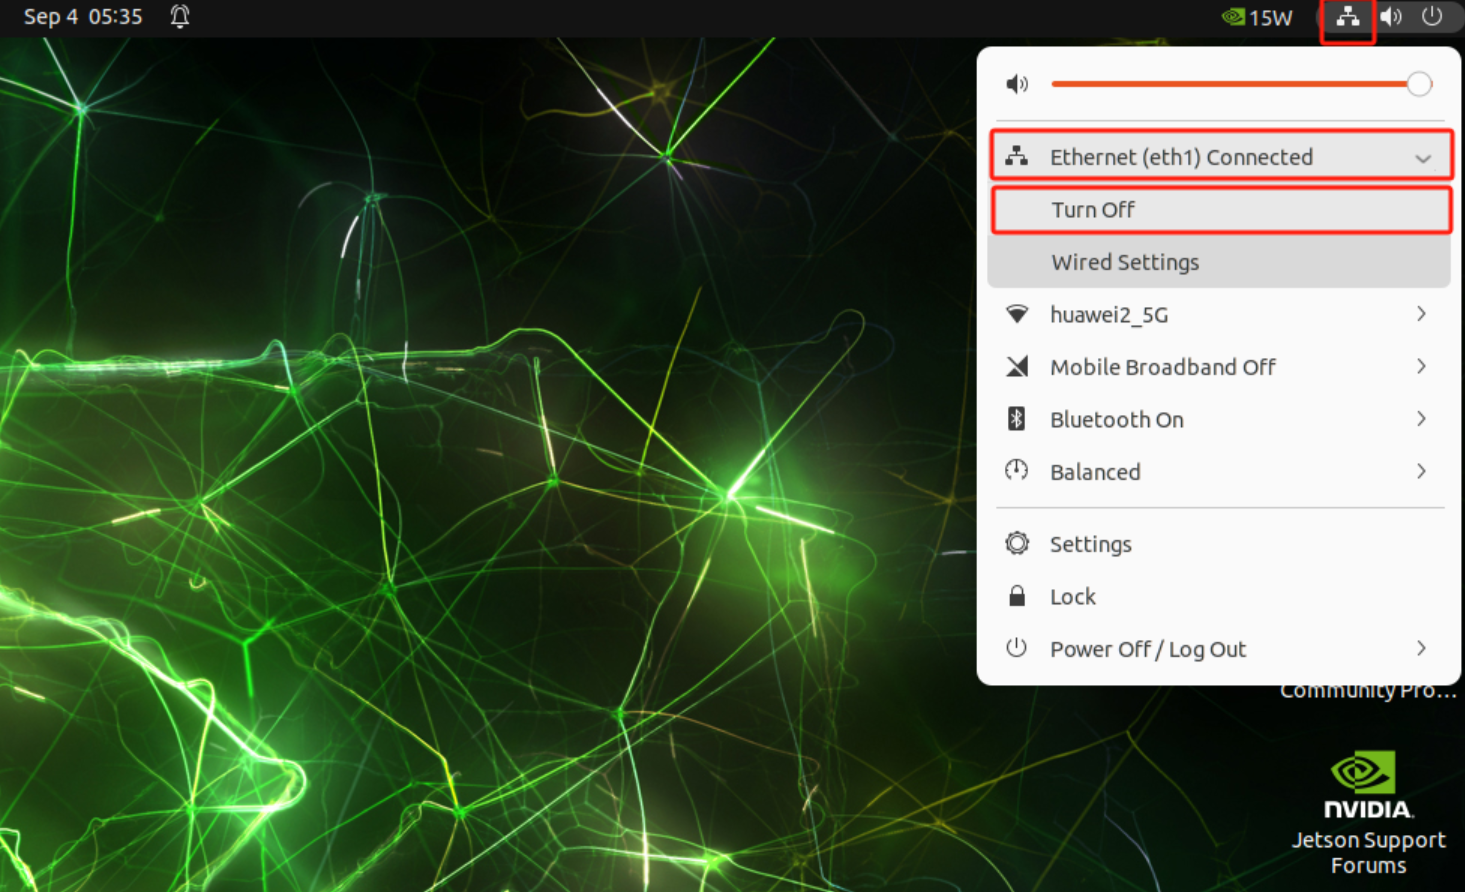Screen dimensions: 1465x892
Task: Select Lock from the system menu
Action: [x=1072, y=597]
